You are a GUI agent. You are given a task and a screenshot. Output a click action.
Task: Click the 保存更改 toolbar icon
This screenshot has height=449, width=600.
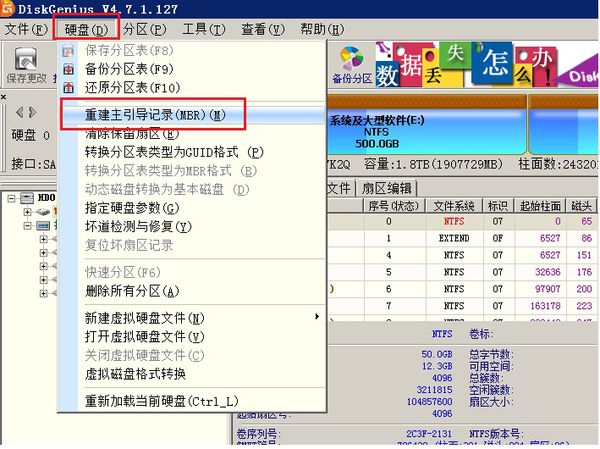(x=26, y=65)
